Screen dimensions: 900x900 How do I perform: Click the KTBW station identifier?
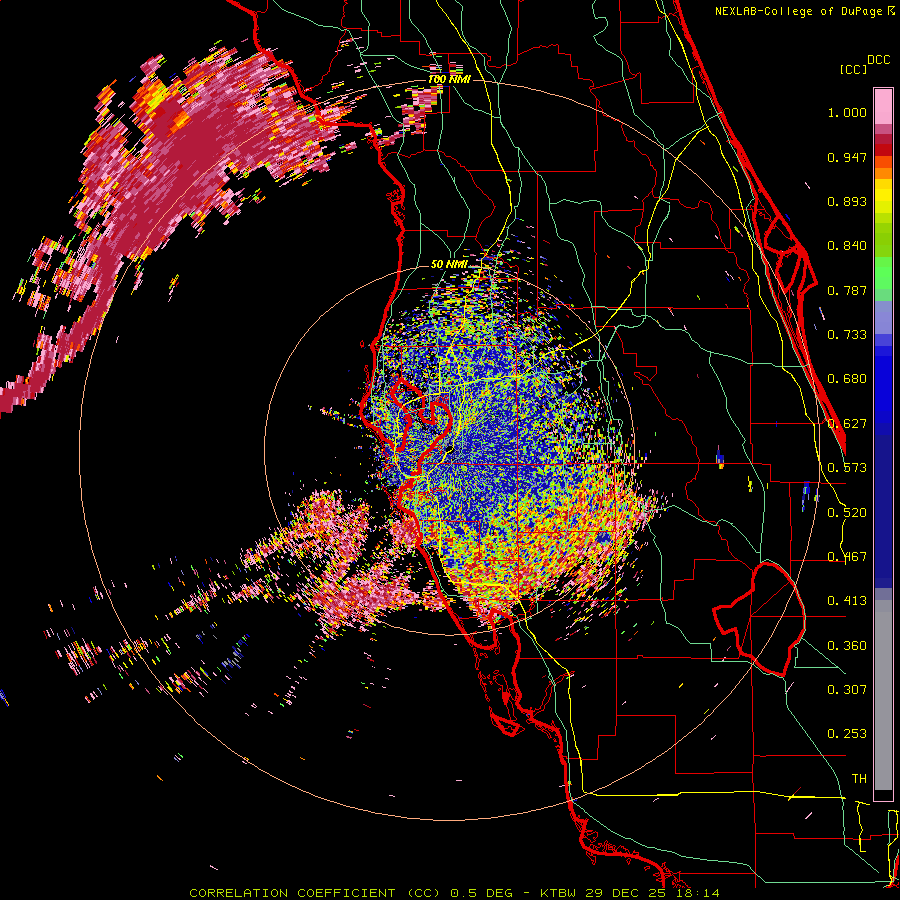560,893
